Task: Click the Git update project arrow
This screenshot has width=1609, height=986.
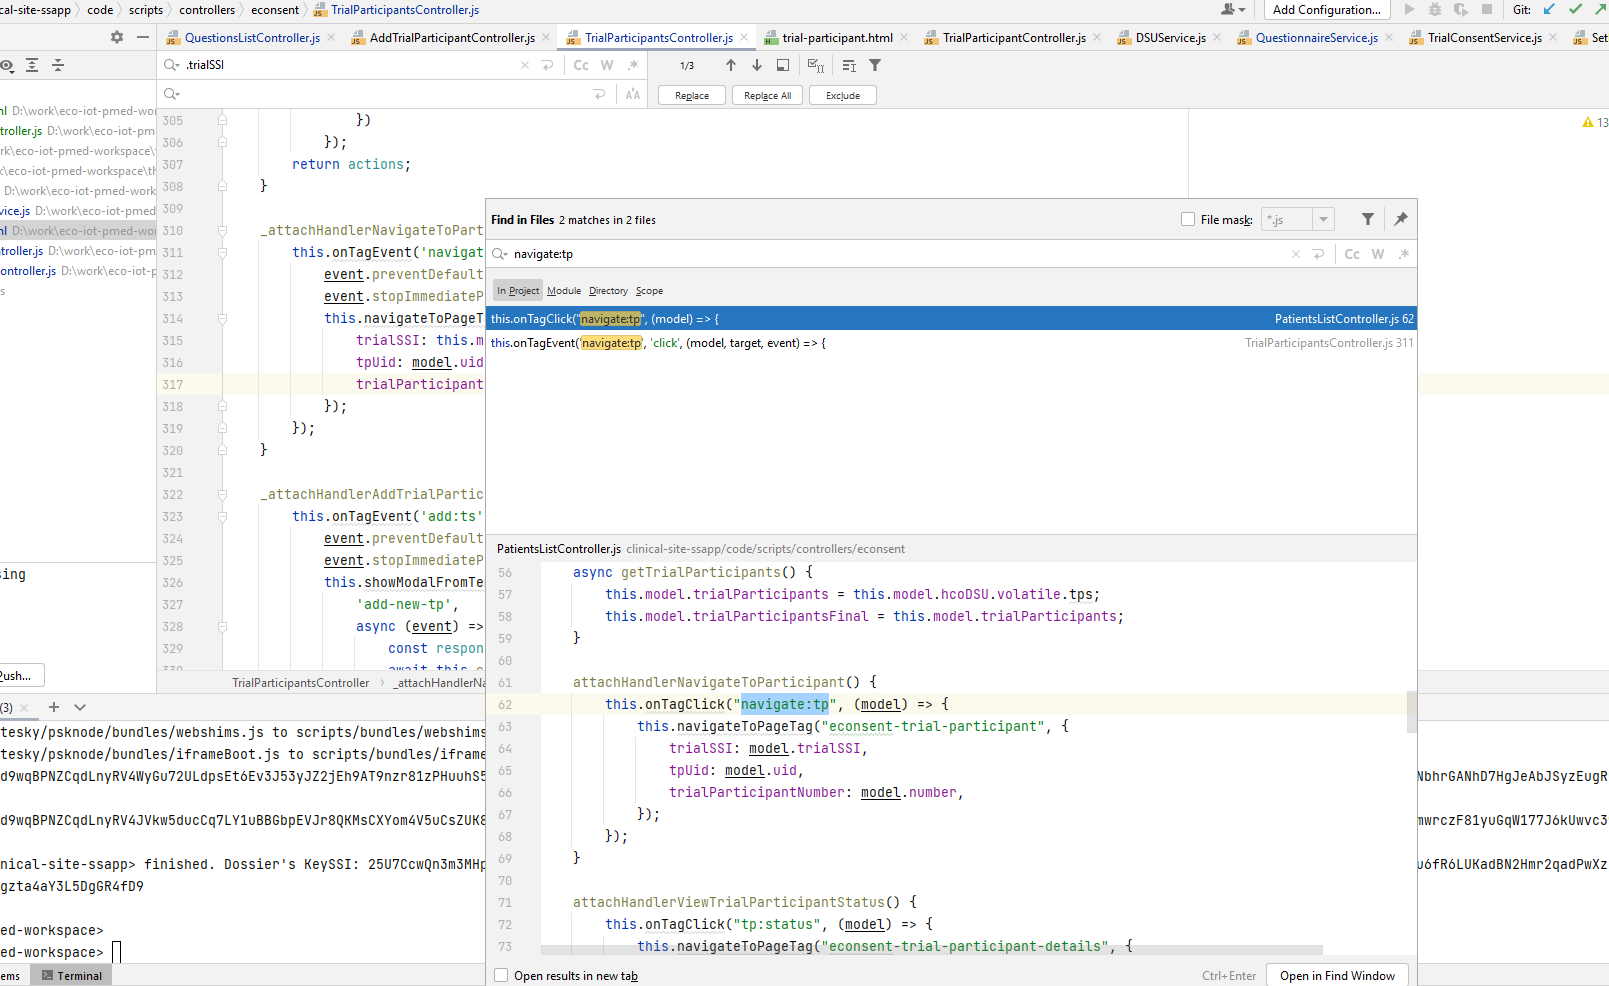Action: [1549, 9]
